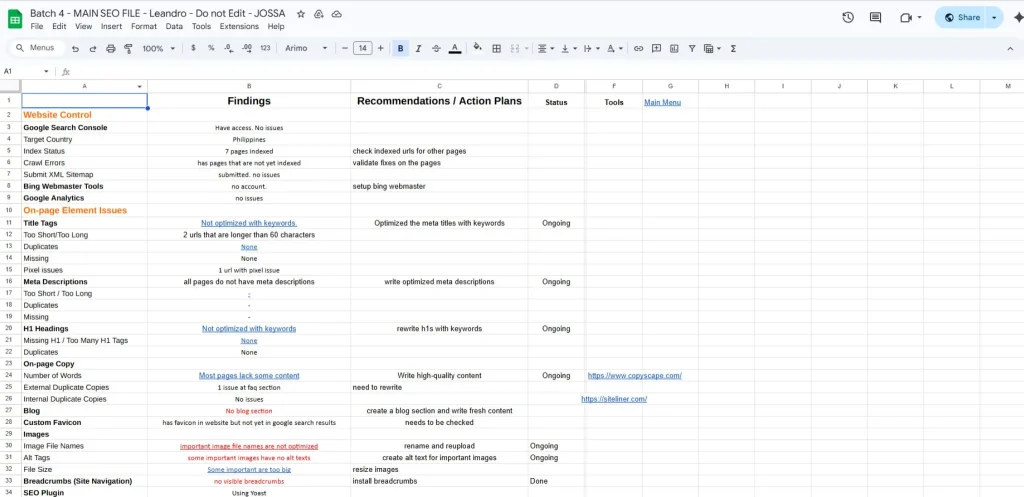1024x497 pixels.
Task: Decrease decimal places icon
Action: point(229,48)
